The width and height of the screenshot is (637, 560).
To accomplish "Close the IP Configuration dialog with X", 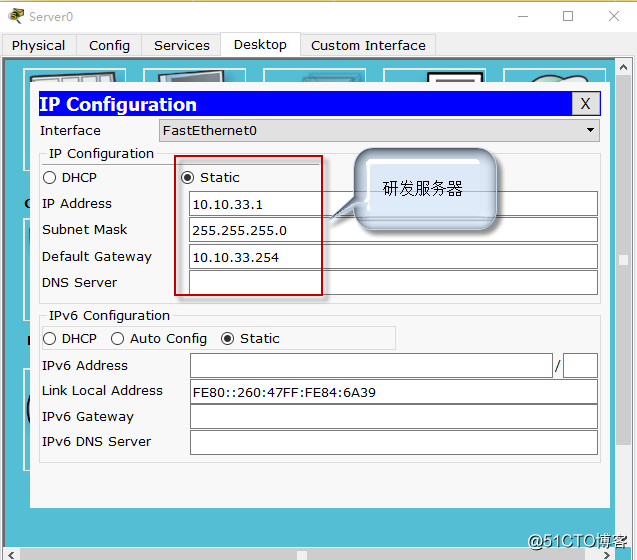I will (585, 104).
